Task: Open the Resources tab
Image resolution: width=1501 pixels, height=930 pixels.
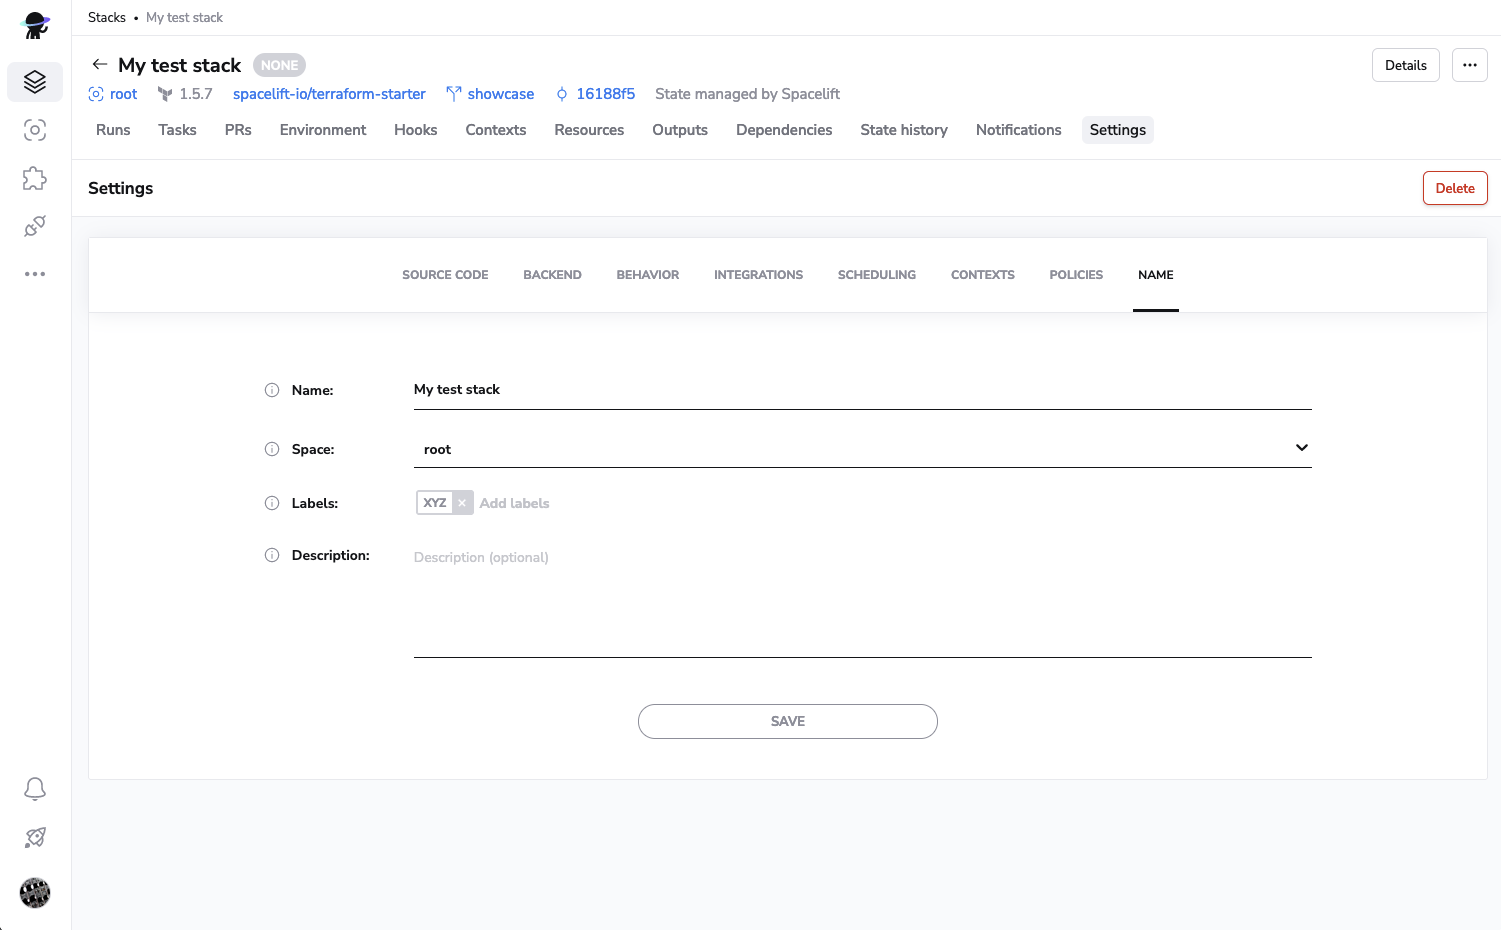Action: (589, 130)
